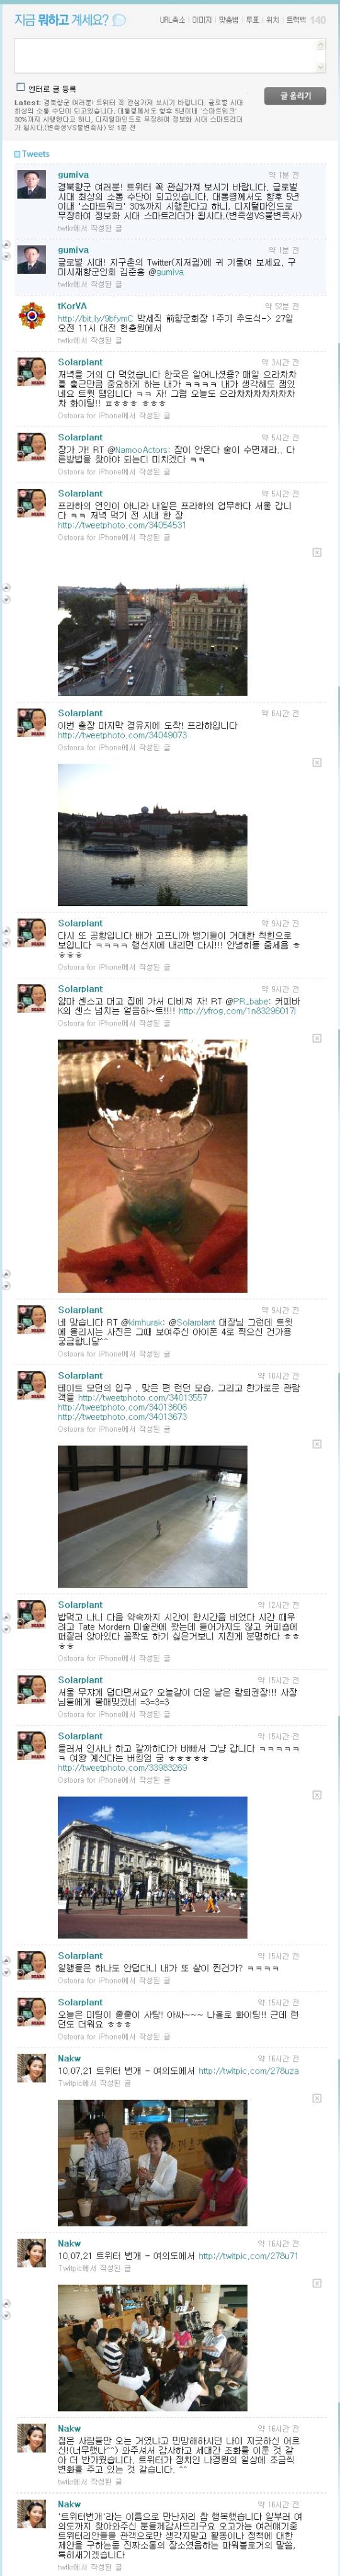
Task: Collapse the heart ice glass photo via corner icon
Action: pos(318,1039)
